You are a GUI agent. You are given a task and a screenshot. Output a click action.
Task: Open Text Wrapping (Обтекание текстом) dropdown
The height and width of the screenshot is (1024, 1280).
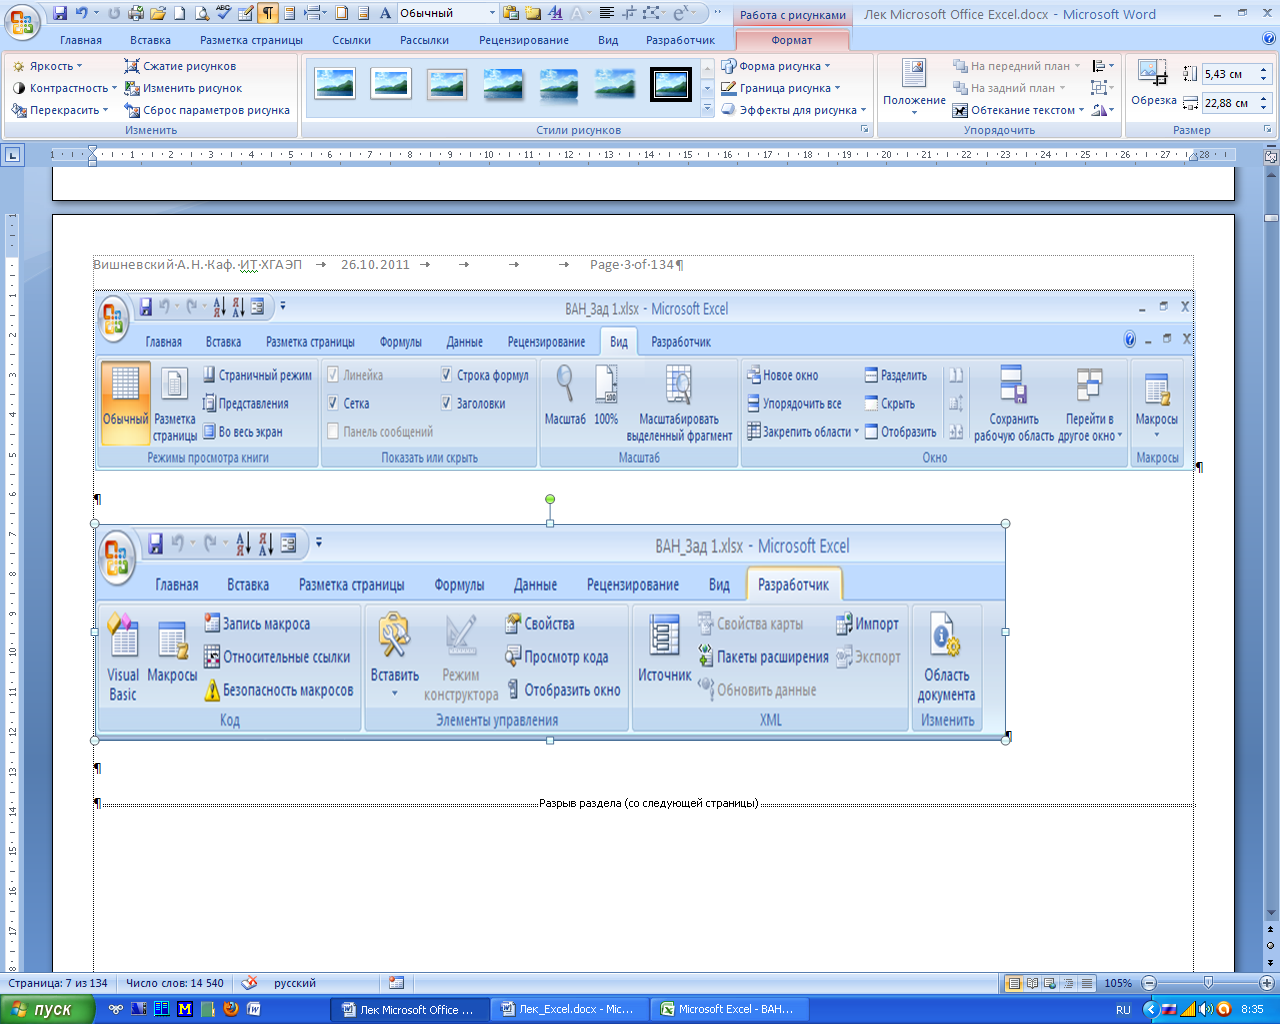[1019, 110]
